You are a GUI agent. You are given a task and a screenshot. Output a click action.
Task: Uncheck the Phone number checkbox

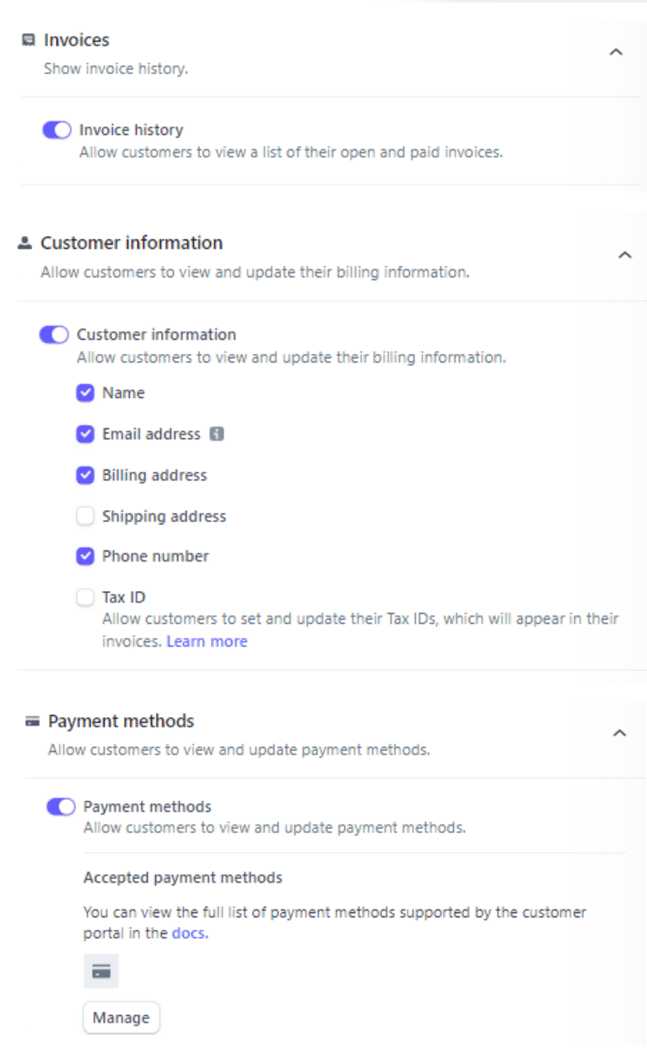click(85, 556)
